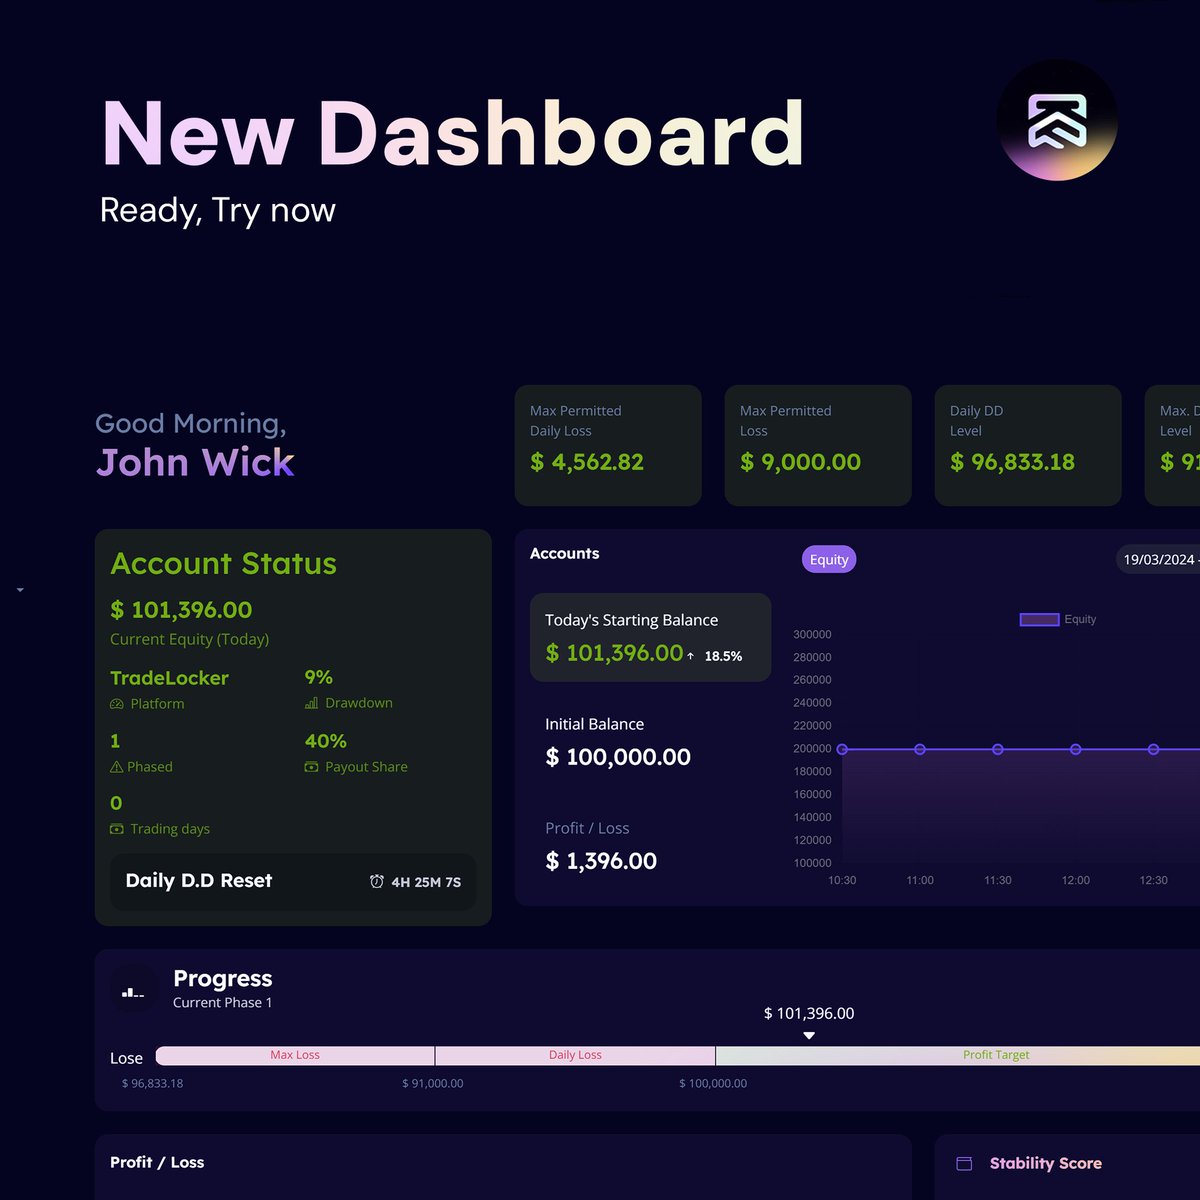Click the $ 4,562.82 daily loss value
Viewport: 1200px width, 1200px height.
[x=587, y=462]
